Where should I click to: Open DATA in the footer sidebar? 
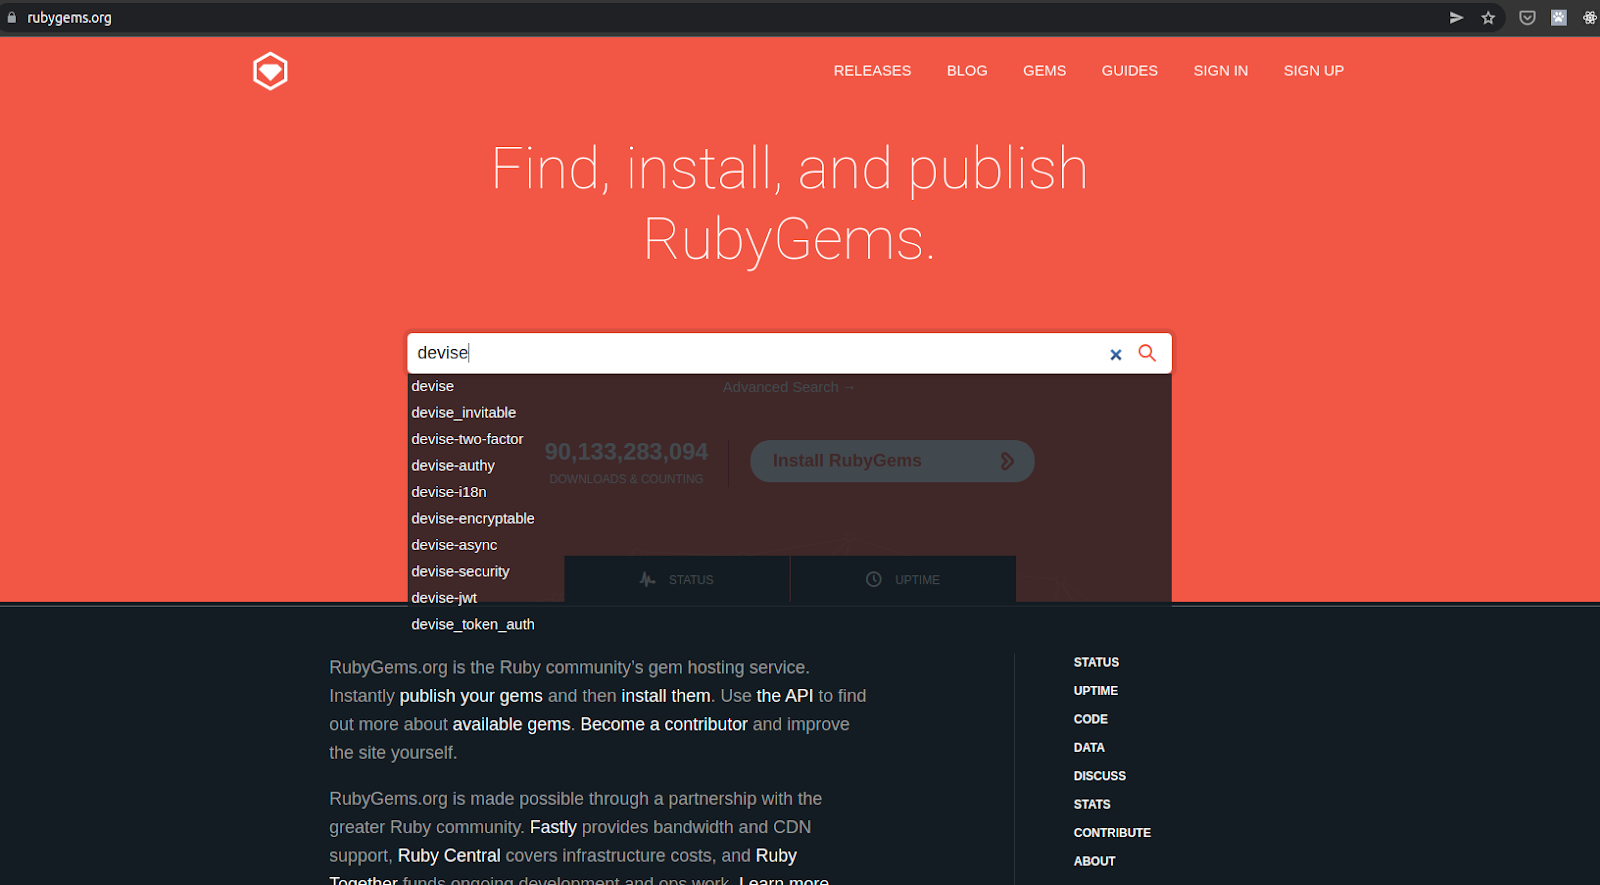pos(1089,748)
